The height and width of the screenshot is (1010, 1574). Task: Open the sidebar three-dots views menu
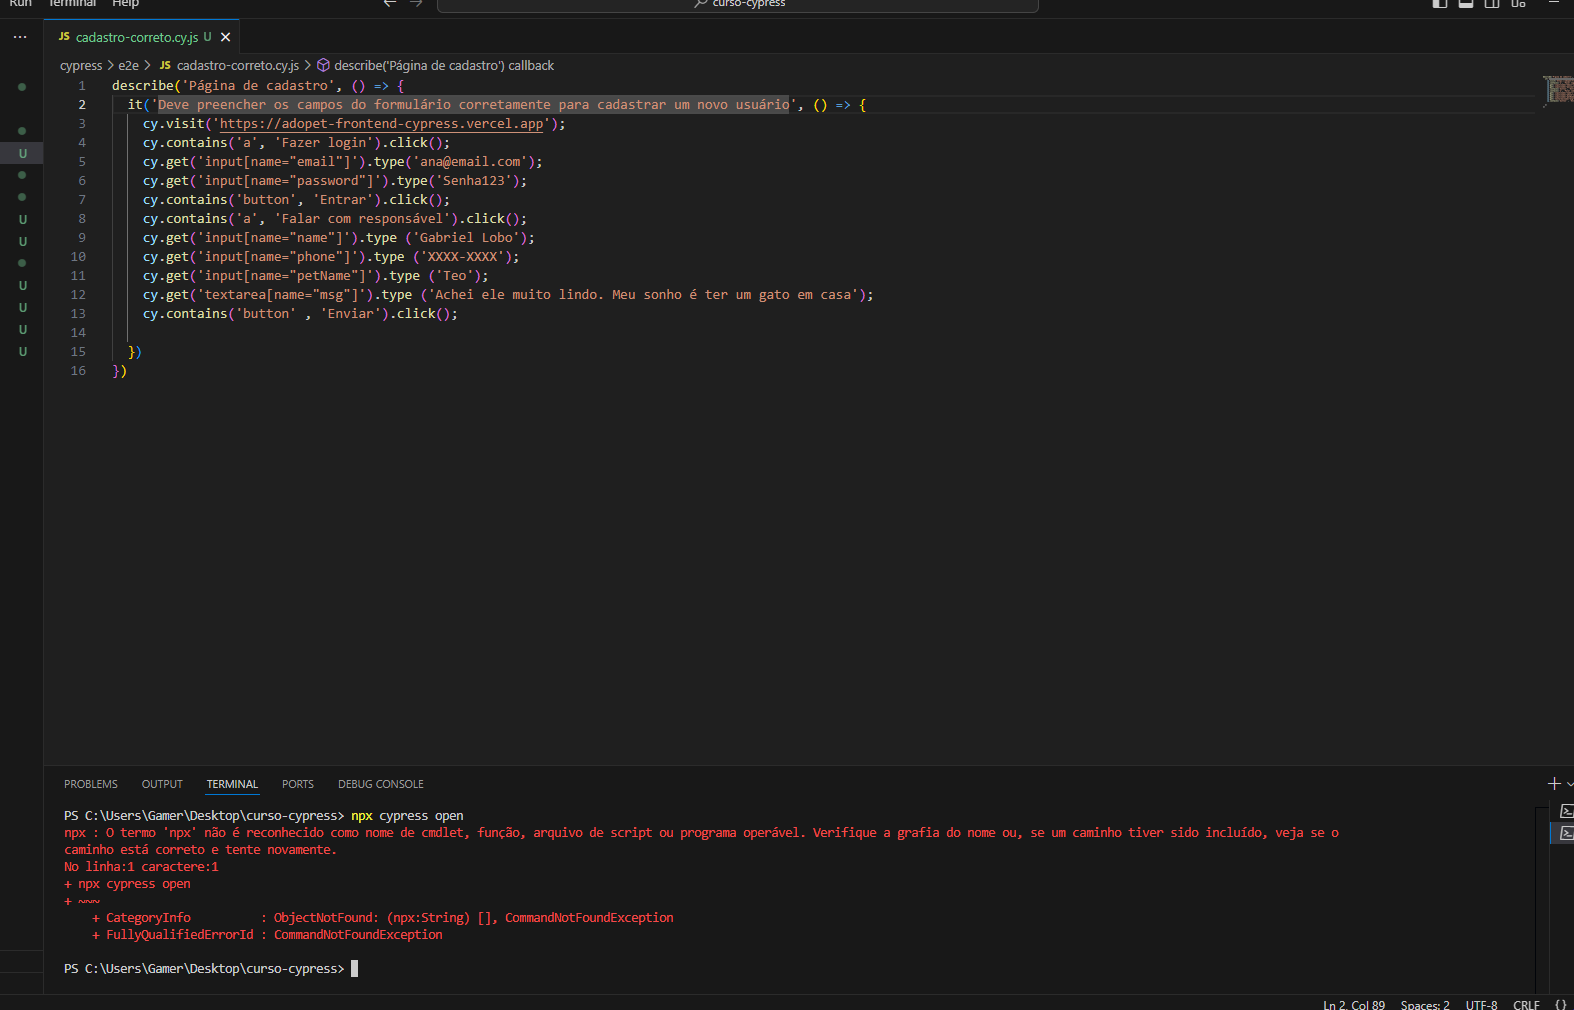(x=20, y=37)
